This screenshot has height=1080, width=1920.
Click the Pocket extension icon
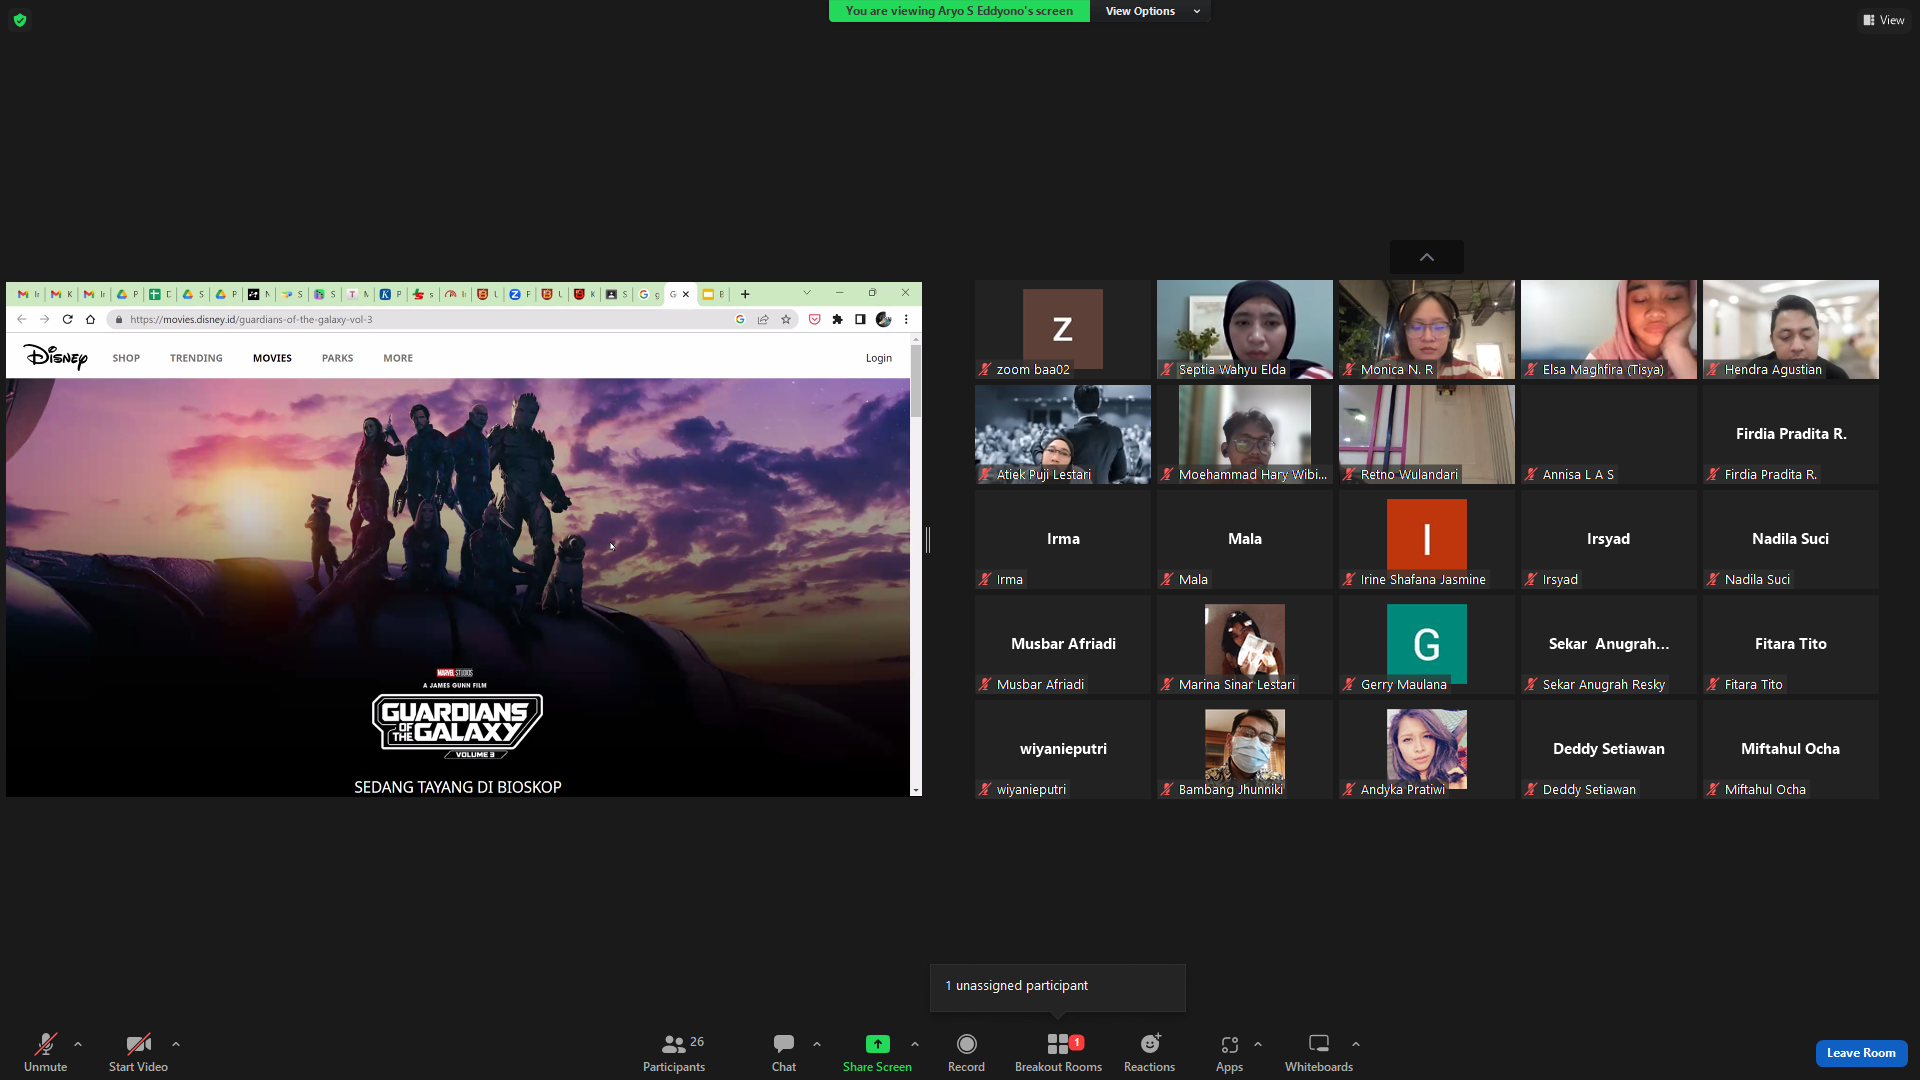pos(814,320)
